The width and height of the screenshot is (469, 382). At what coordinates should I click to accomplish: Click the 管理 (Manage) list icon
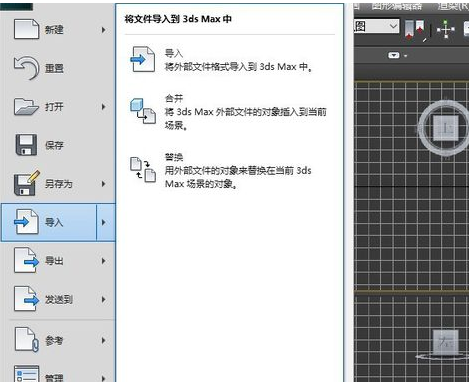pyautogui.click(x=26, y=374)
